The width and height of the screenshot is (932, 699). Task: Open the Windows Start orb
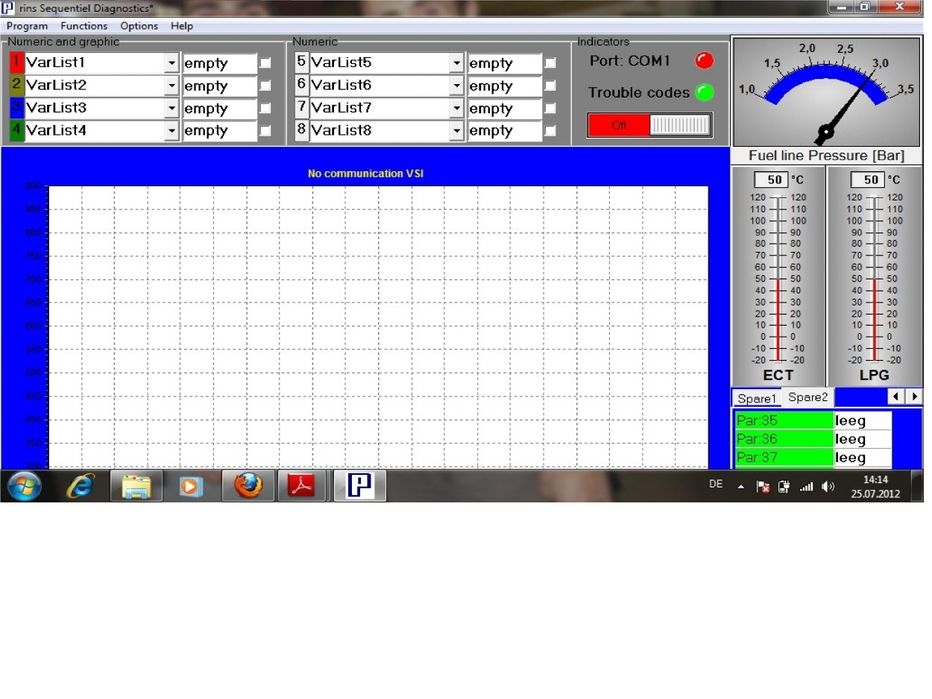point(24,486)
